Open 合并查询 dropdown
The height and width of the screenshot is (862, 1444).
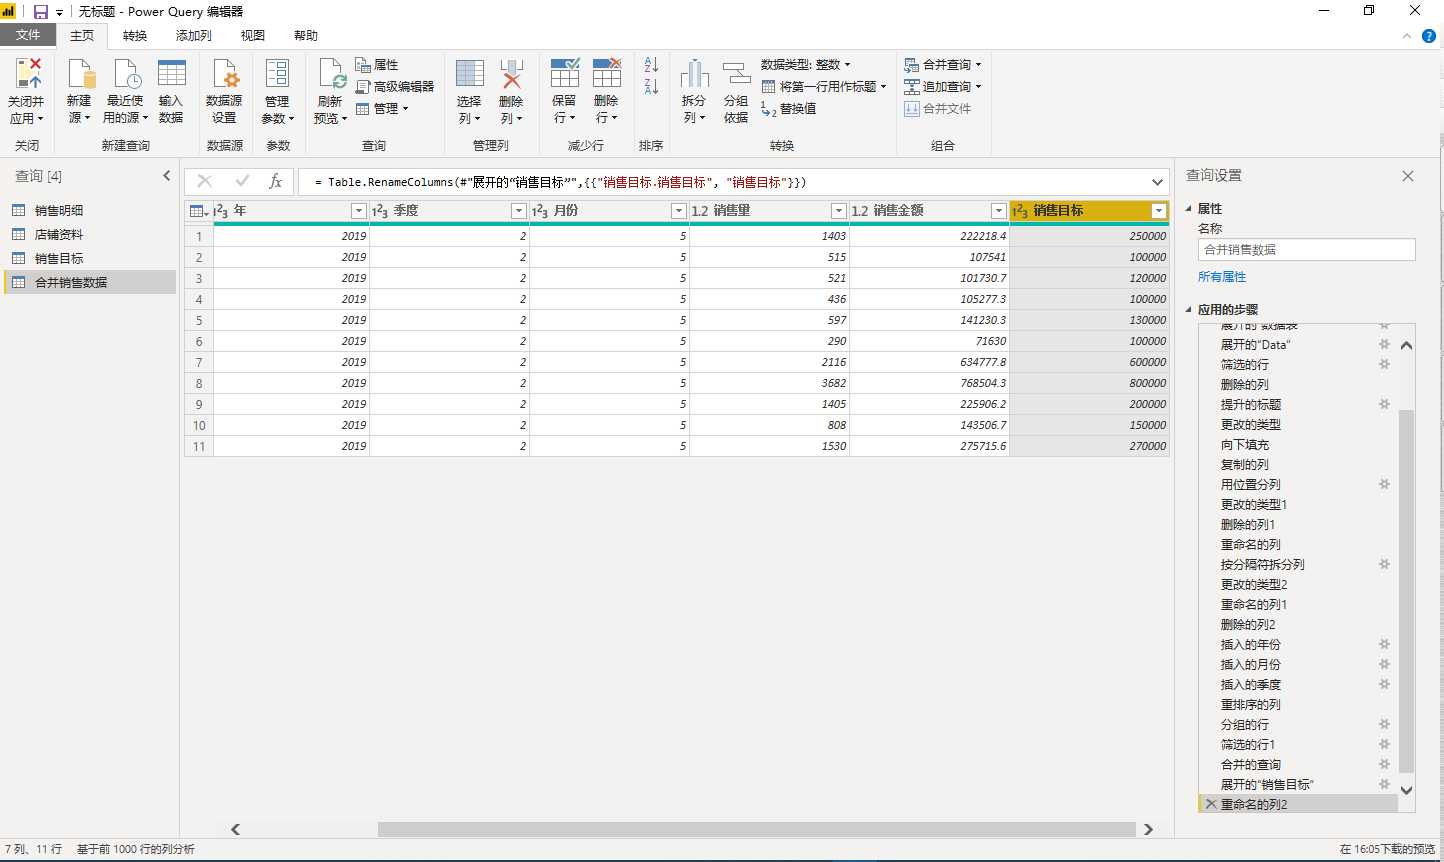coord(943,64)
